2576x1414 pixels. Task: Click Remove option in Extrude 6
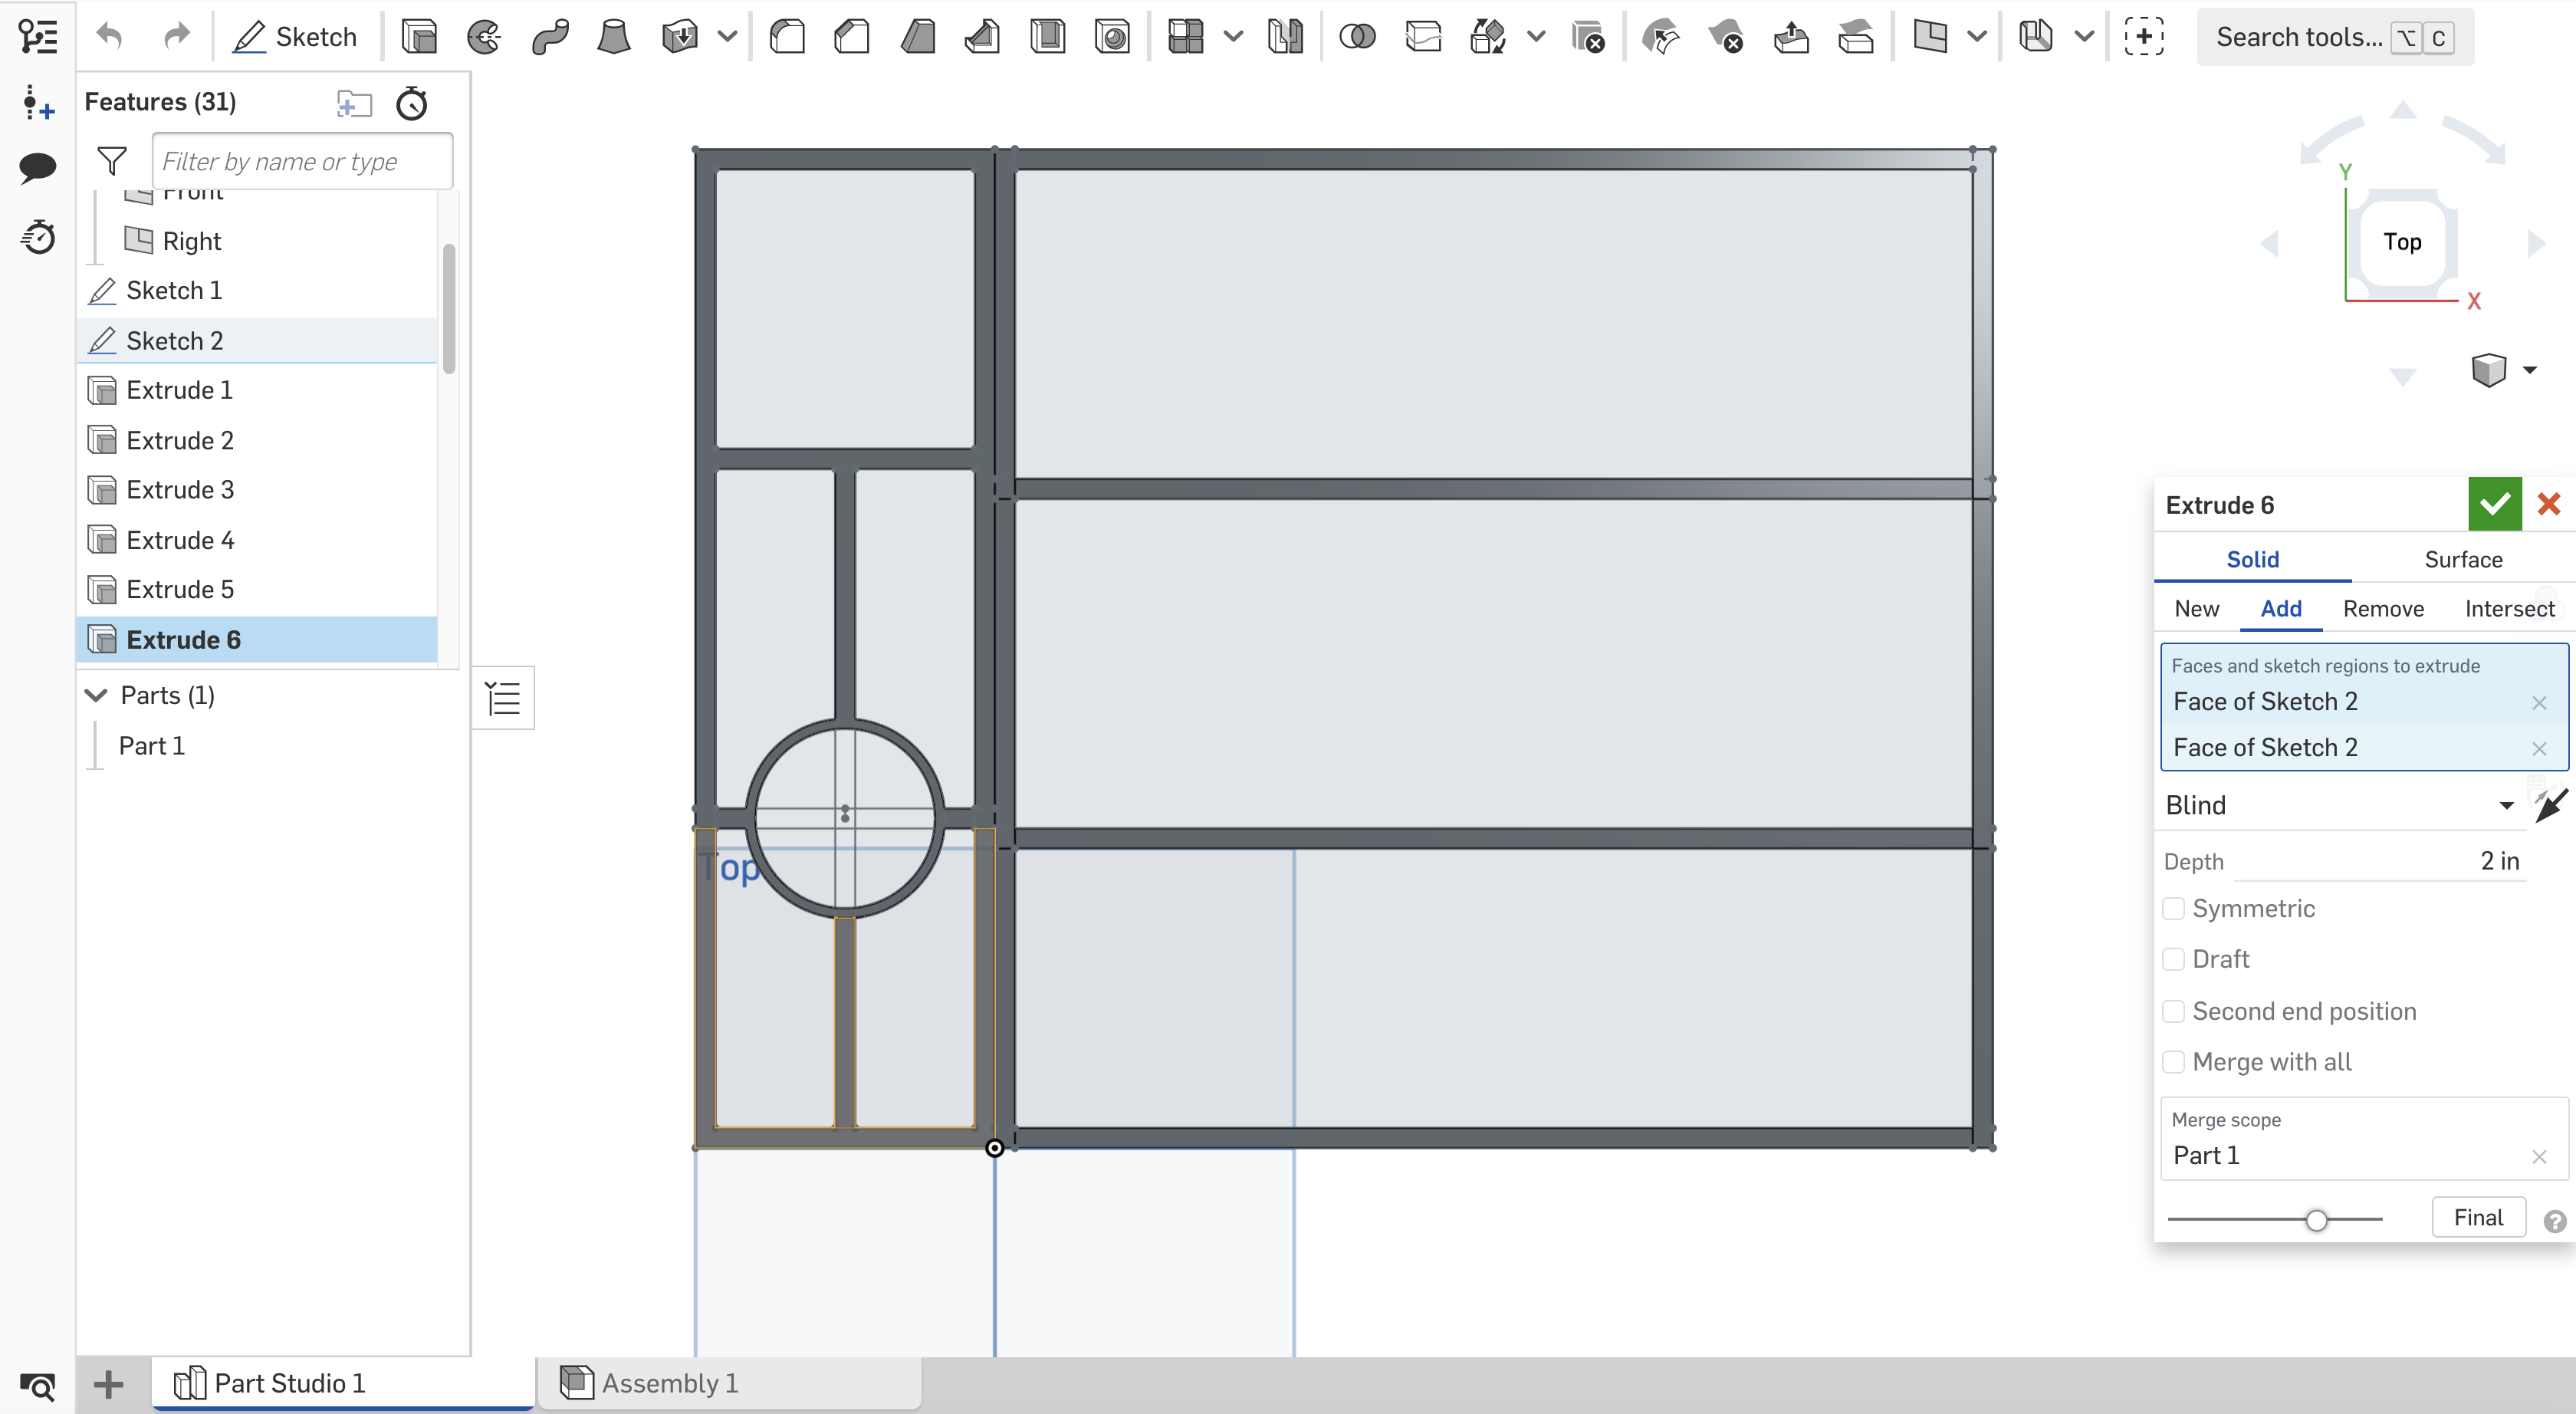pos(2383,608)
